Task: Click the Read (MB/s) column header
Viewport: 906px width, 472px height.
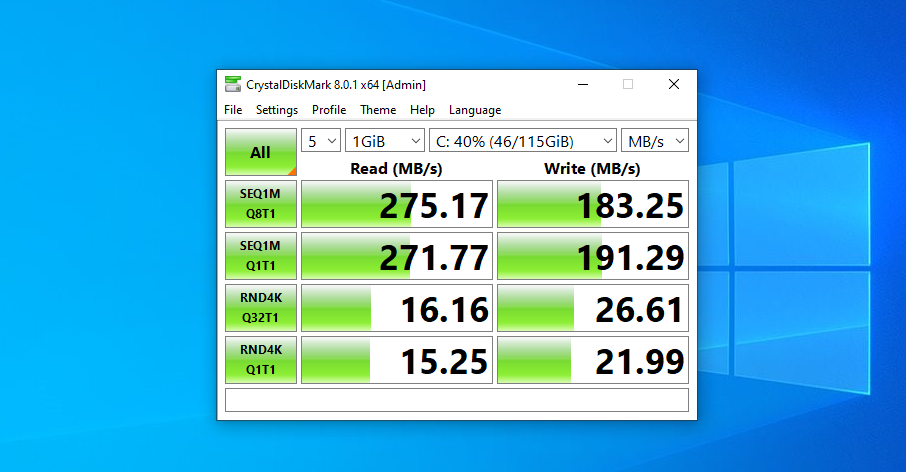Action: 396,169
